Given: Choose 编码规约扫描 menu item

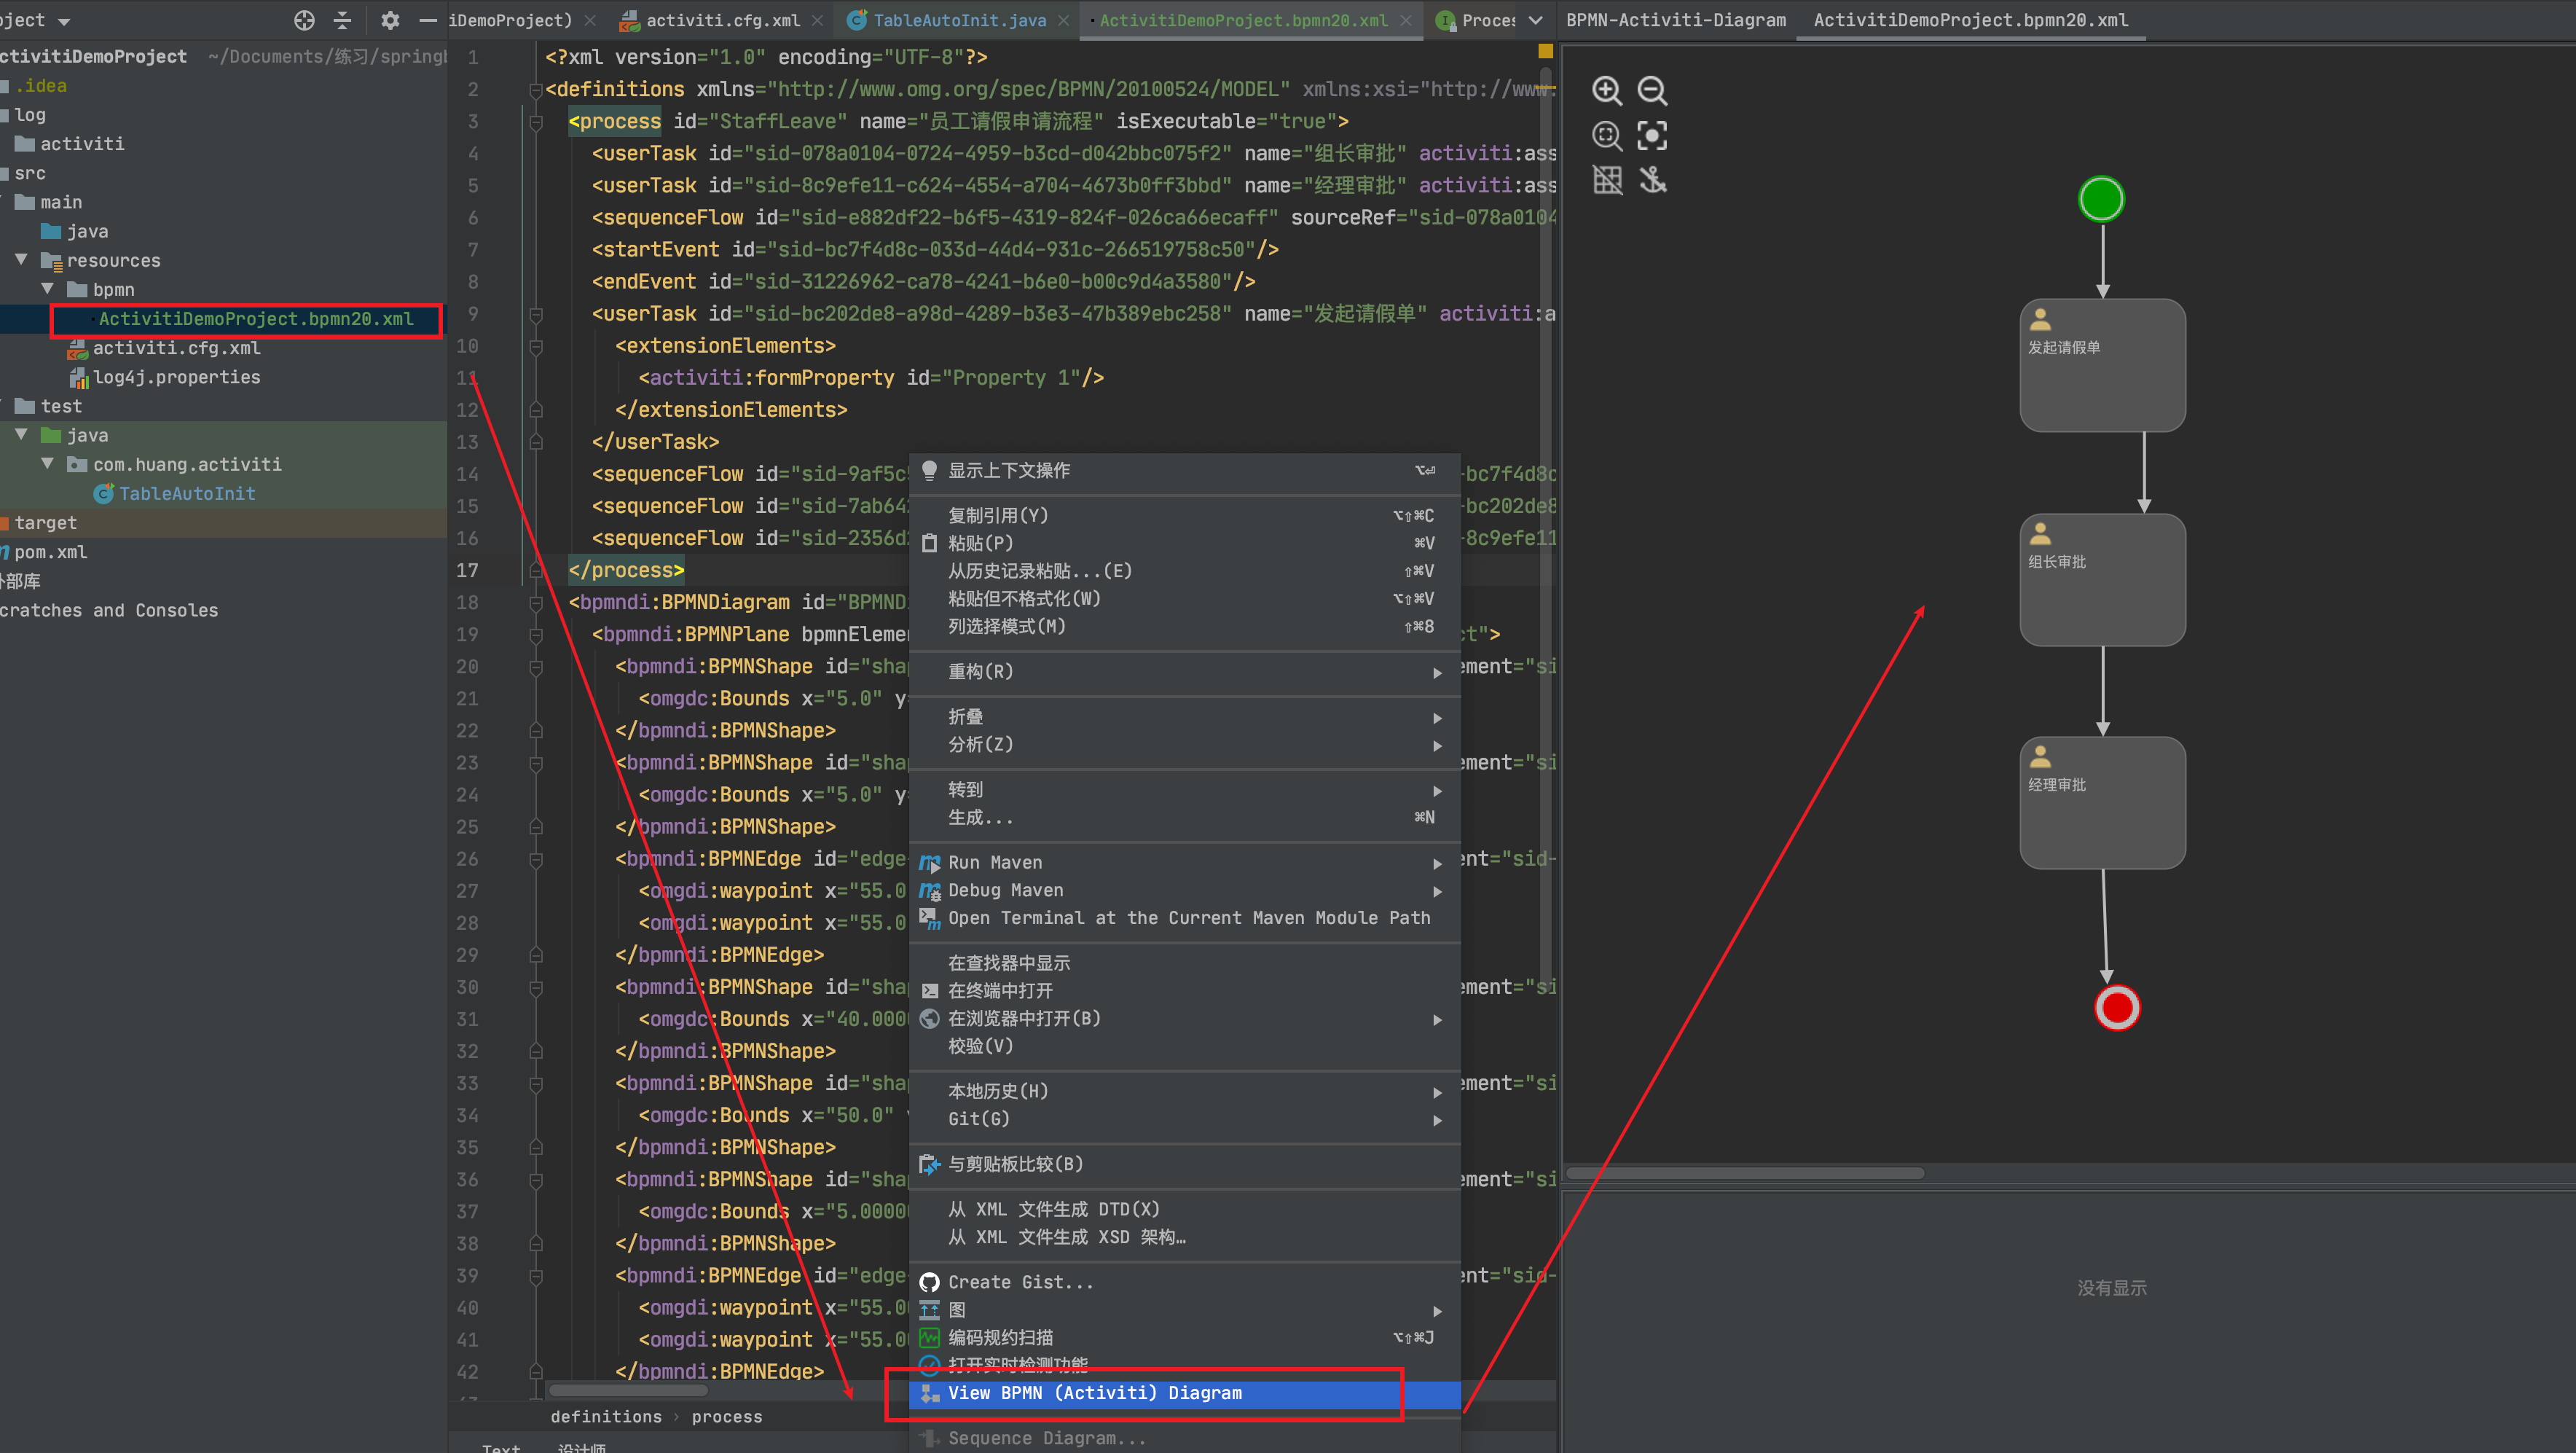Looking at the screenshot, I should [x=1185, y=1338].
